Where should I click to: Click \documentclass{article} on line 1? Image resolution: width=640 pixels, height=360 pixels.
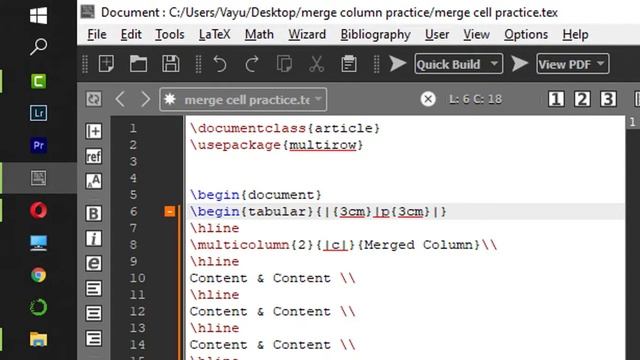coord(285,128)
